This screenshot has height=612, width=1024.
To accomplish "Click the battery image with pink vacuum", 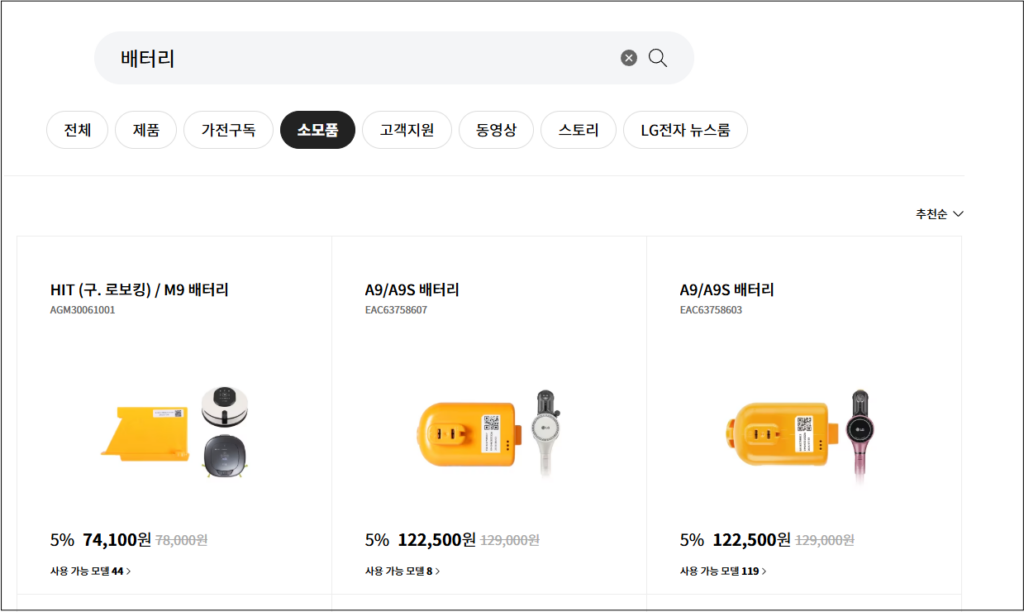I will [x=801, y=436].
